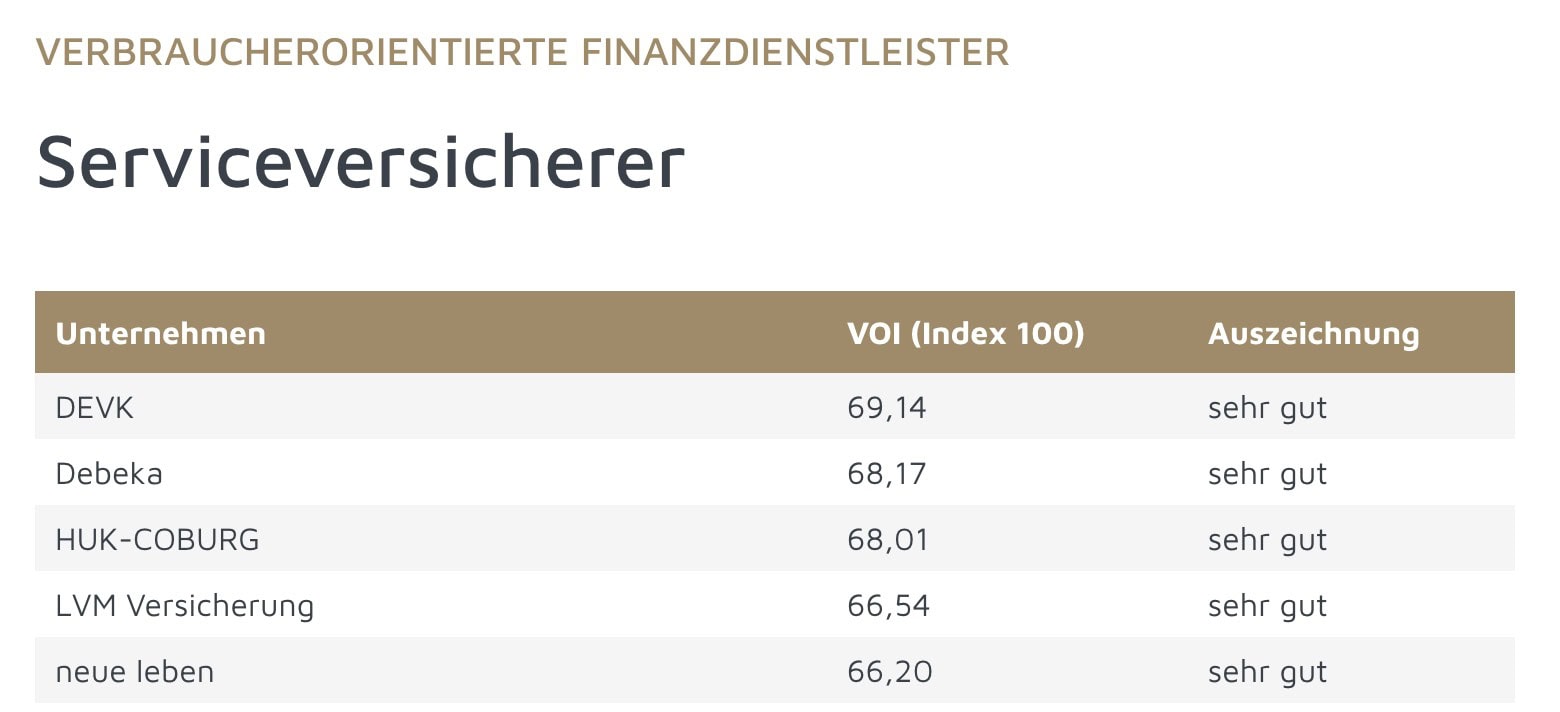The width and height of the screenshot is (1560, 712).
Task: Click the 'Unternehmen' column header
Action: click(161, 333)
